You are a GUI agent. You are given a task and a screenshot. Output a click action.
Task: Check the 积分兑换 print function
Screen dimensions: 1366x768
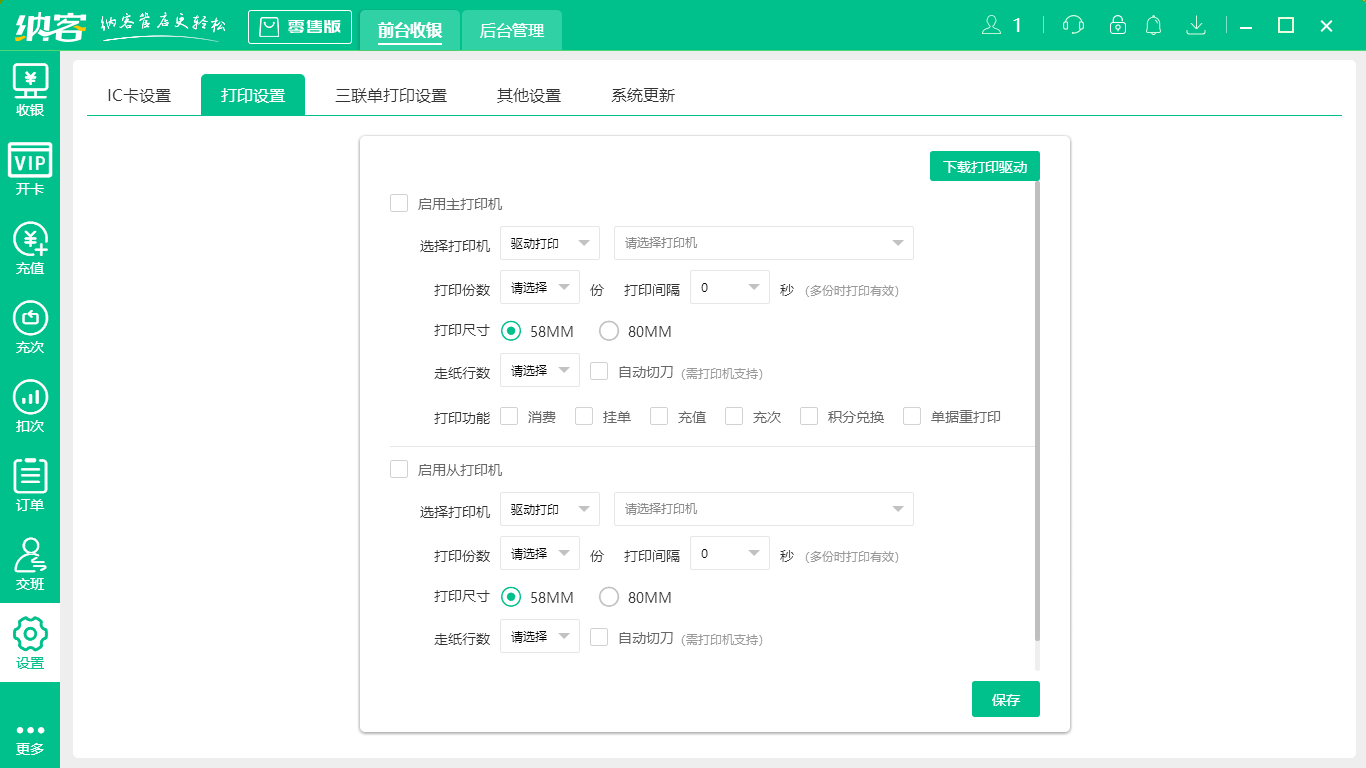pos(809,416)
